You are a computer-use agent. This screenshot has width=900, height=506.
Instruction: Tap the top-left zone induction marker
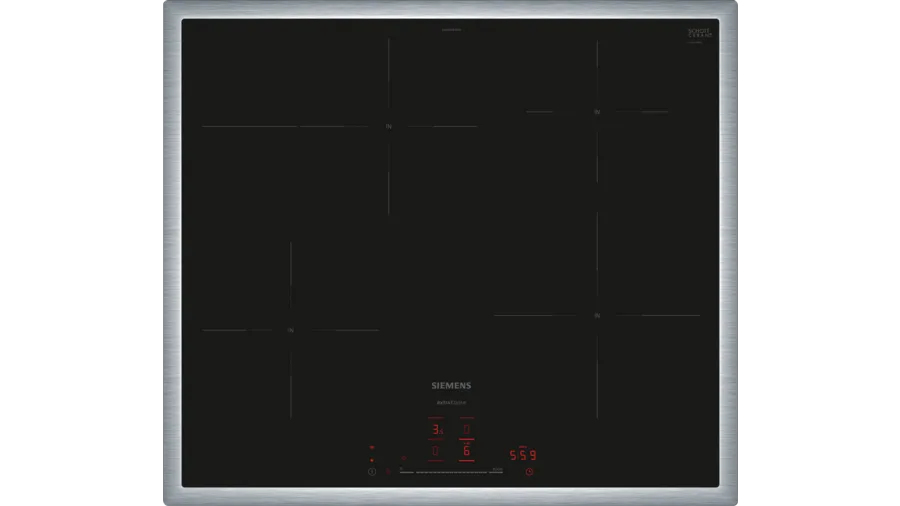tap(388, 126)
